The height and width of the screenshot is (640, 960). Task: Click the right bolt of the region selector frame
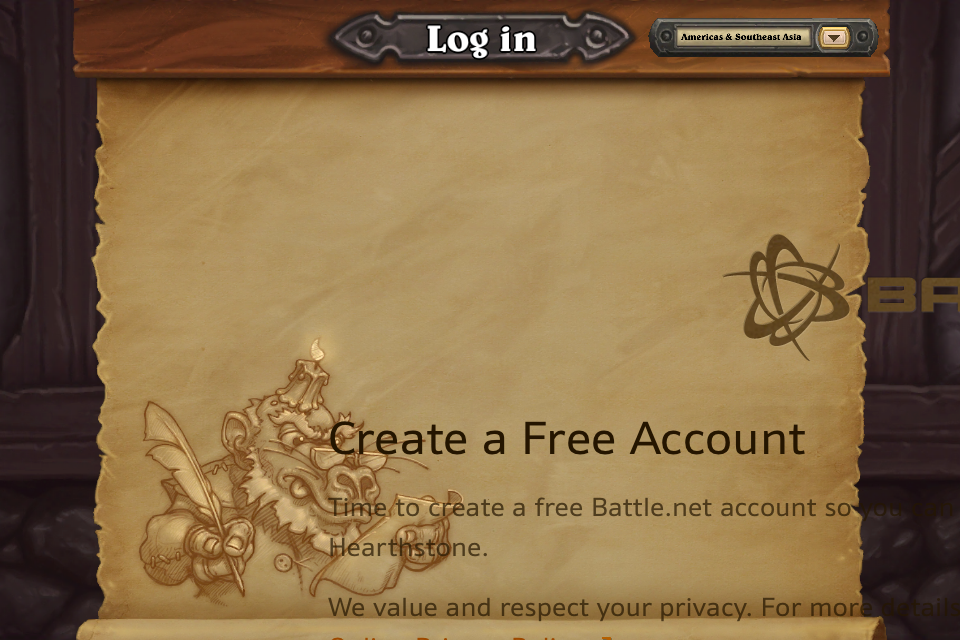point(863,36)
